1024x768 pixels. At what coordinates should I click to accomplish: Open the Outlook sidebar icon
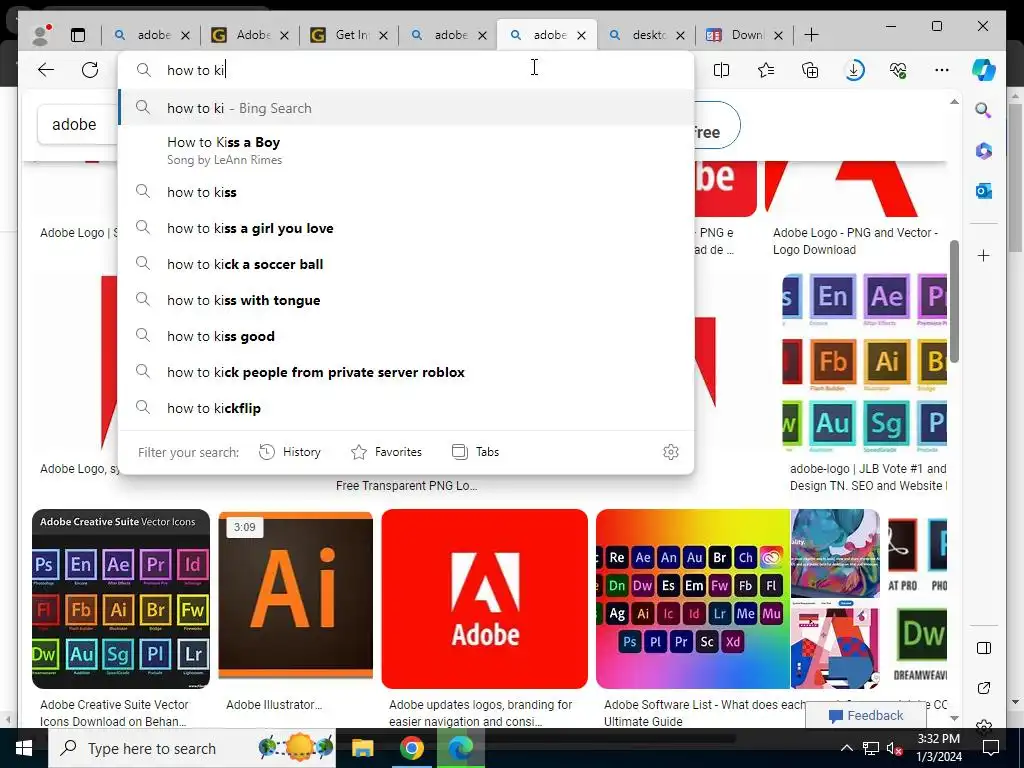coord(984,191)
